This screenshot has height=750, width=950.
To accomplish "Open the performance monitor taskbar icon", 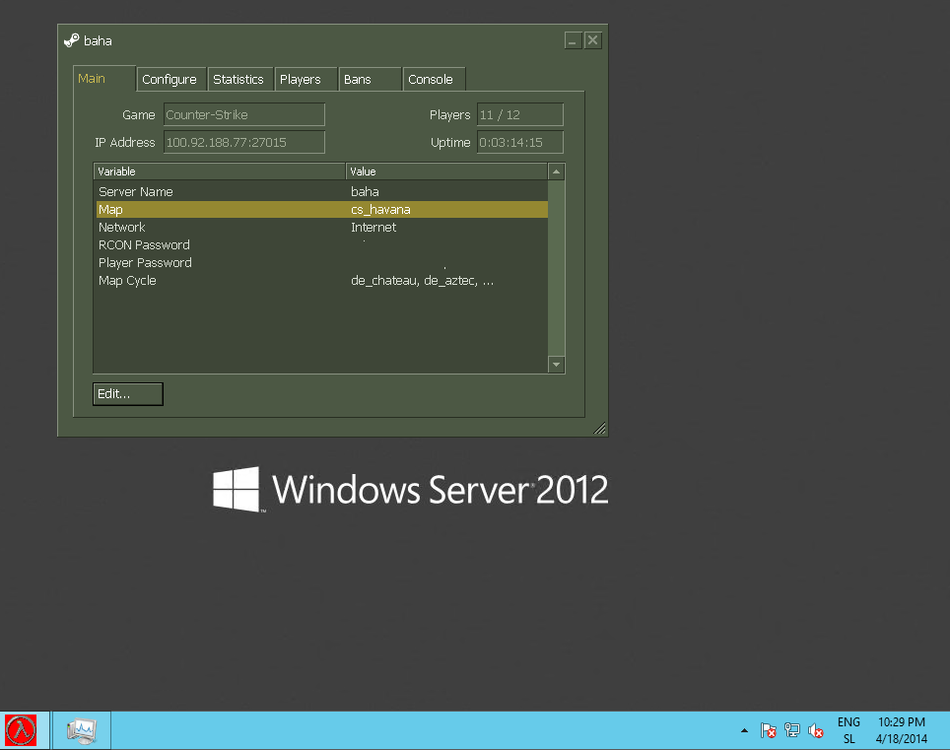I will tap(81, 731).
